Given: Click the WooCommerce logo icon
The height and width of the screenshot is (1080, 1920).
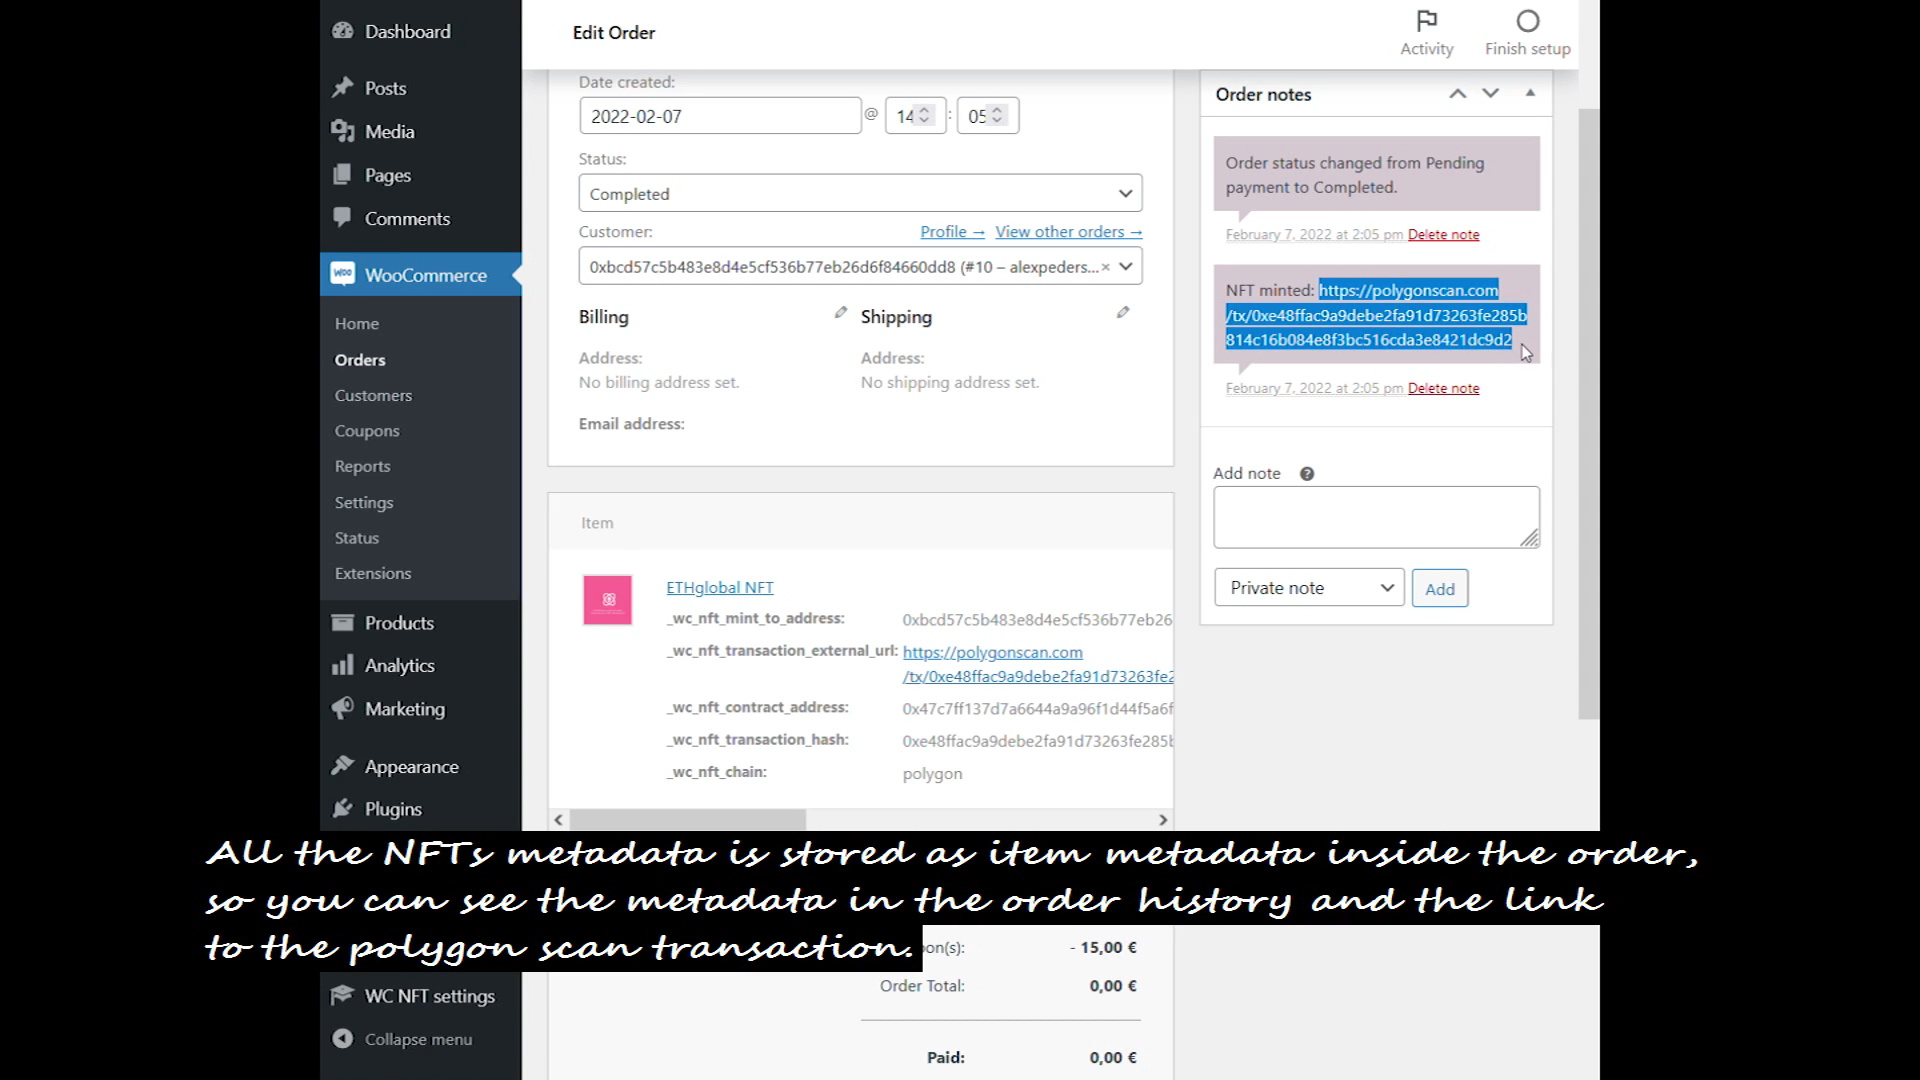Looking at the screenshot, I should 343,274.
